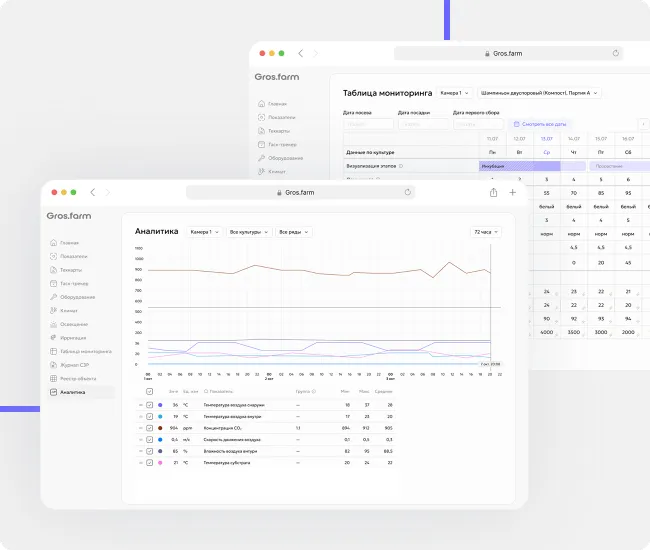Open Главная from the front sidebar
The width and height of the screenshot is (650, 550).
(68, 243)
